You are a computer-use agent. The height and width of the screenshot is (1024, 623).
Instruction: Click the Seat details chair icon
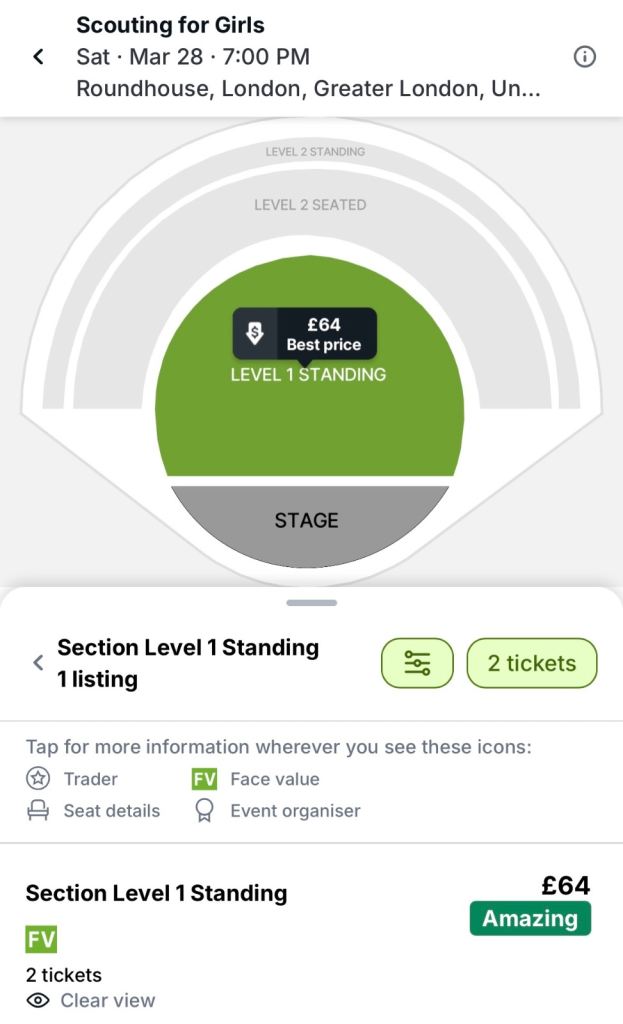tap(38, 811)
